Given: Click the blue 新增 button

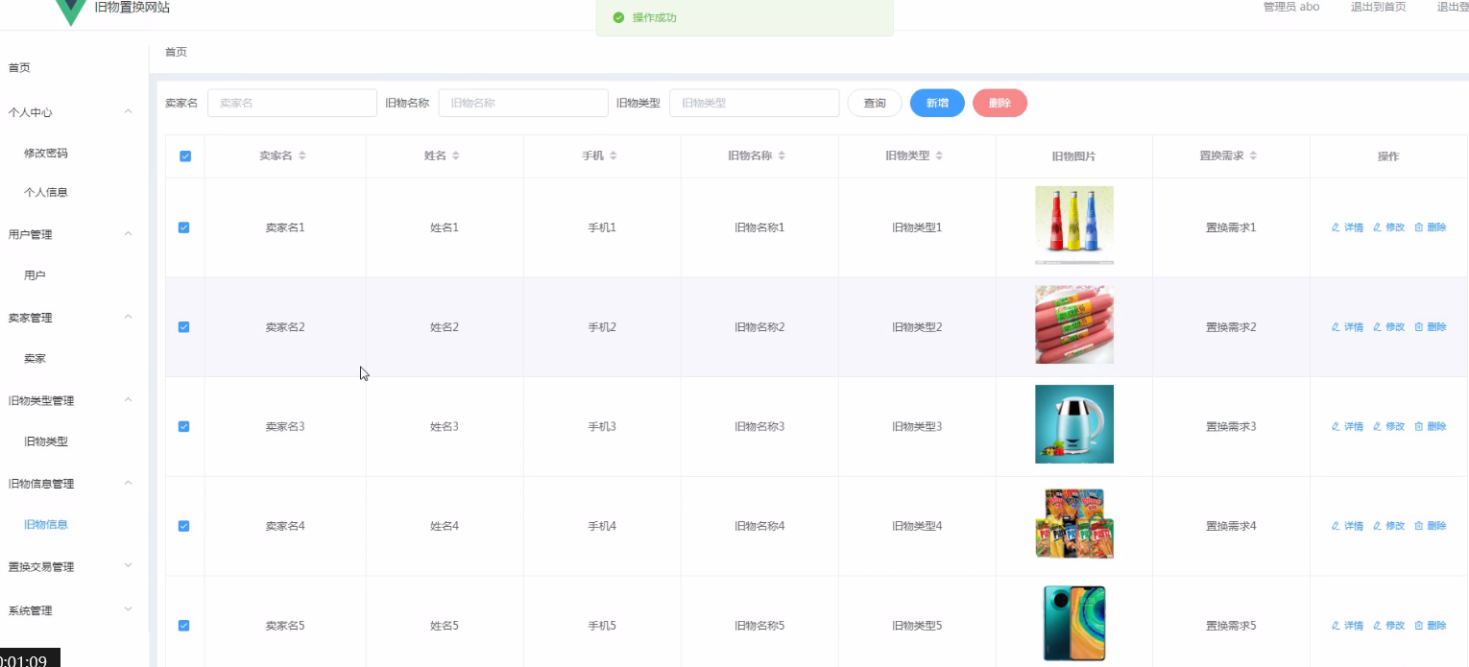Looking at the screenshot, I should point(937,103).
